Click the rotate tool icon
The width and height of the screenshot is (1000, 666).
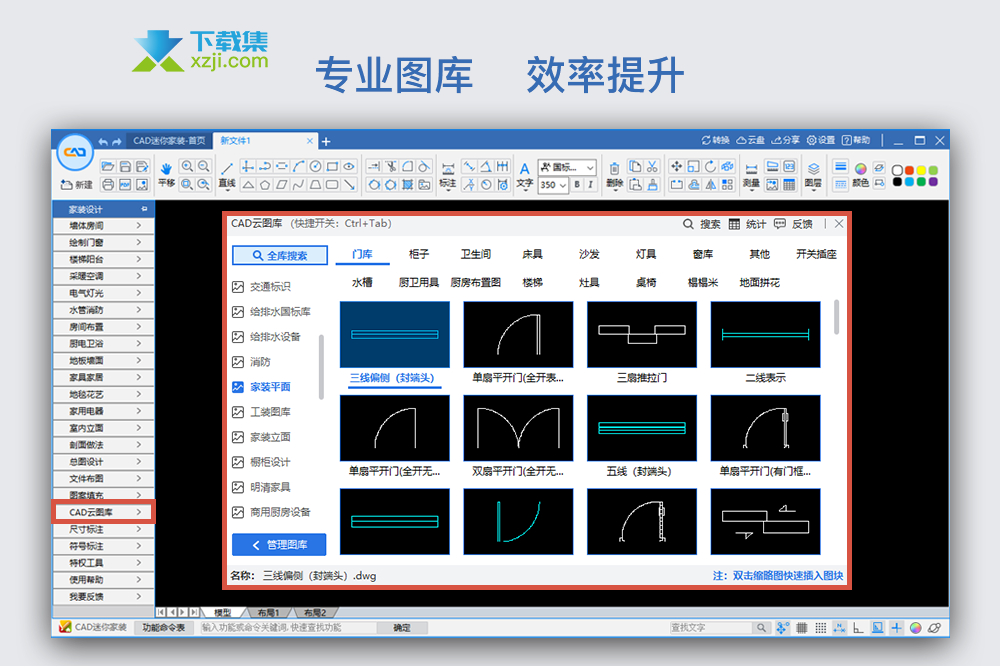click(x=710, y=166)
